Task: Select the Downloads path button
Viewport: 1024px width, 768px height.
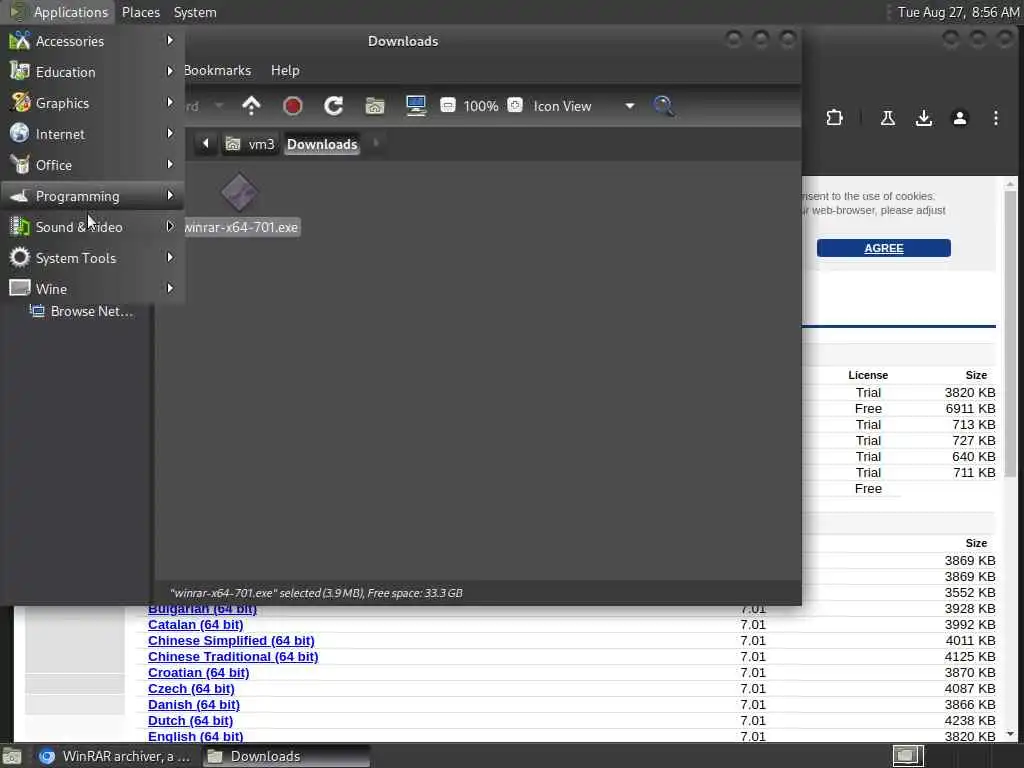Action: 322,144
